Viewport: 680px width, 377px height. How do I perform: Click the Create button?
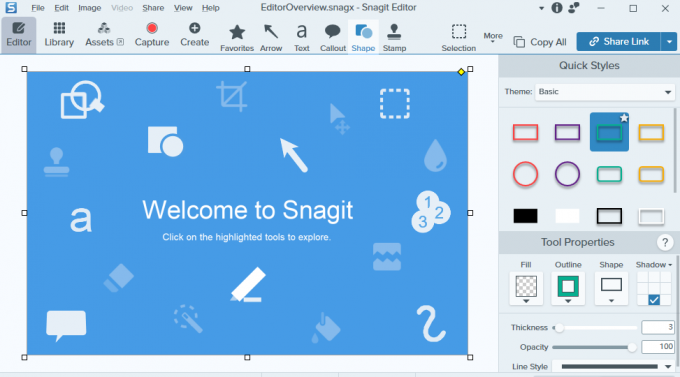(x=194, y=35)
